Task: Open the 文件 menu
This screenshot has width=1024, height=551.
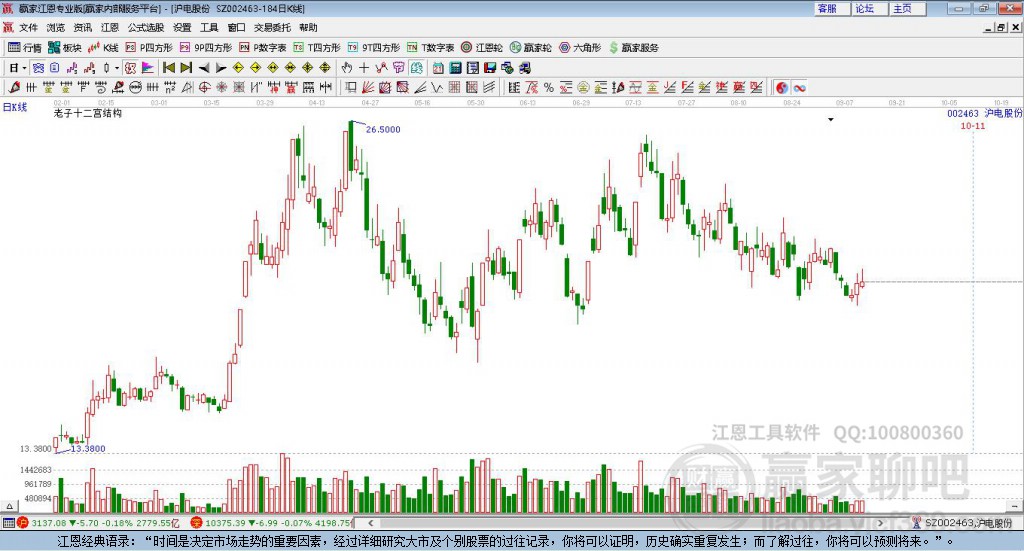Action: click(28, 27)
